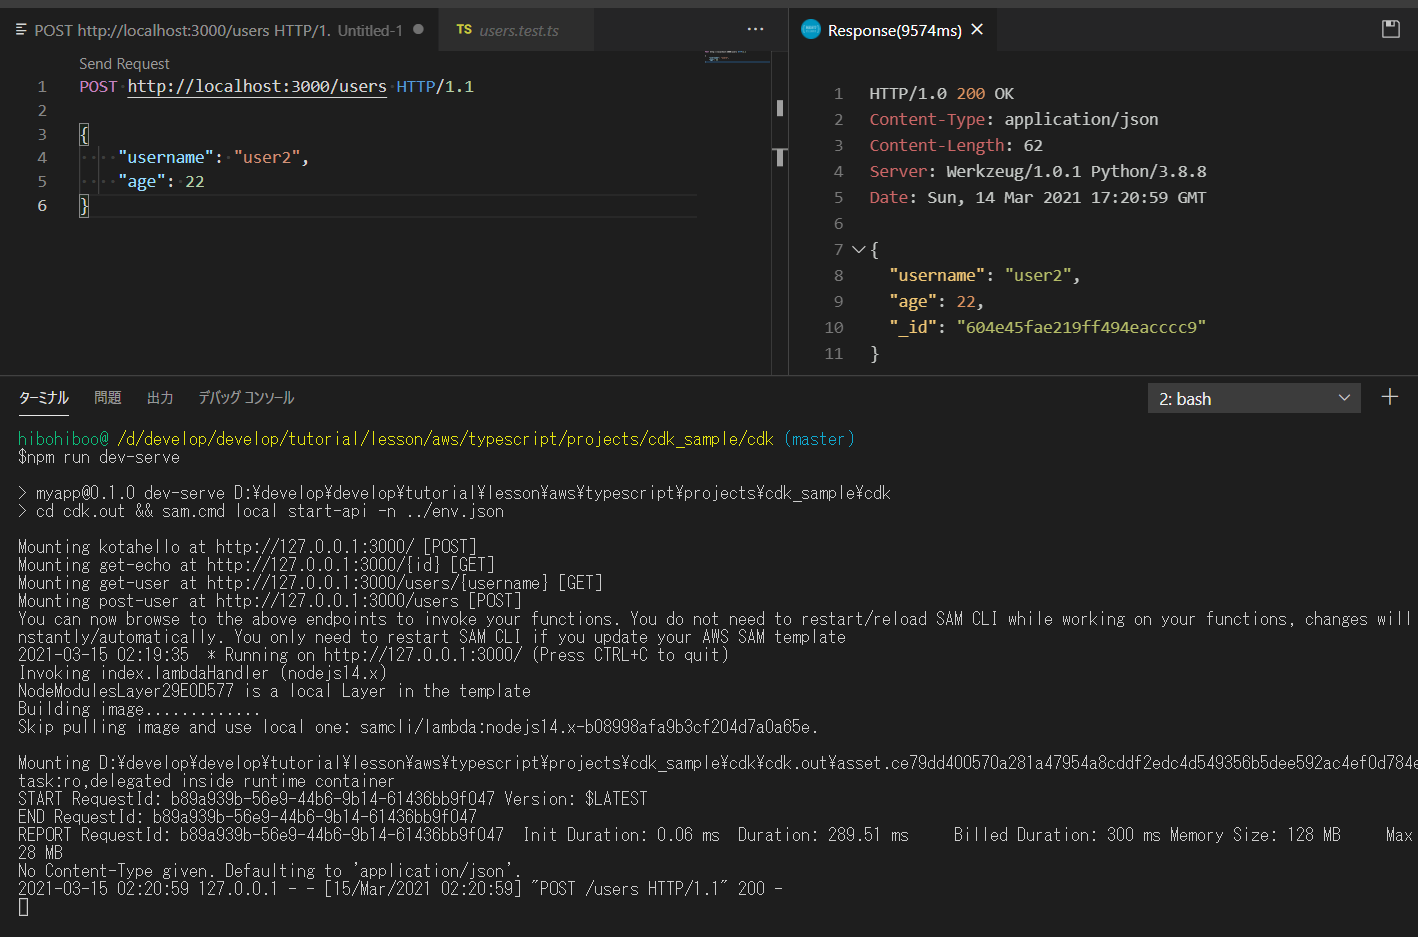Click the "username" key in response body
The image size is (1418, 937).
tap(937, 276)
